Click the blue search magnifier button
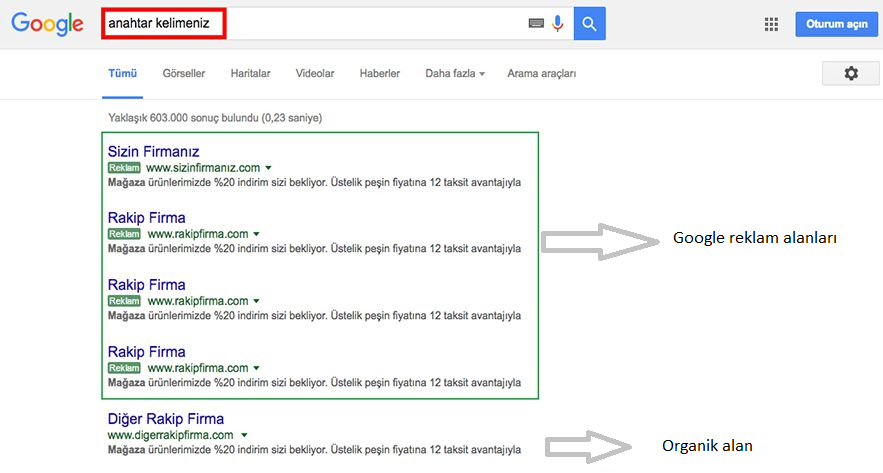Viewport: 883px width, 473px height. (x=590, y=24)
